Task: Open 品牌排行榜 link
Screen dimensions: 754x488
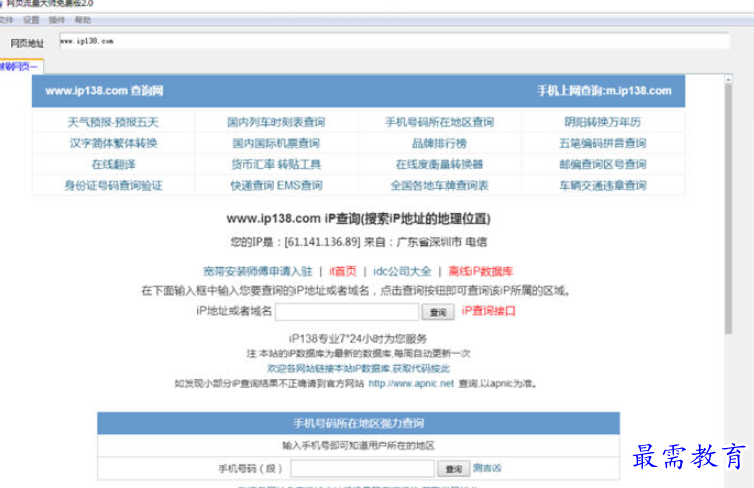Action: [440, 143]
